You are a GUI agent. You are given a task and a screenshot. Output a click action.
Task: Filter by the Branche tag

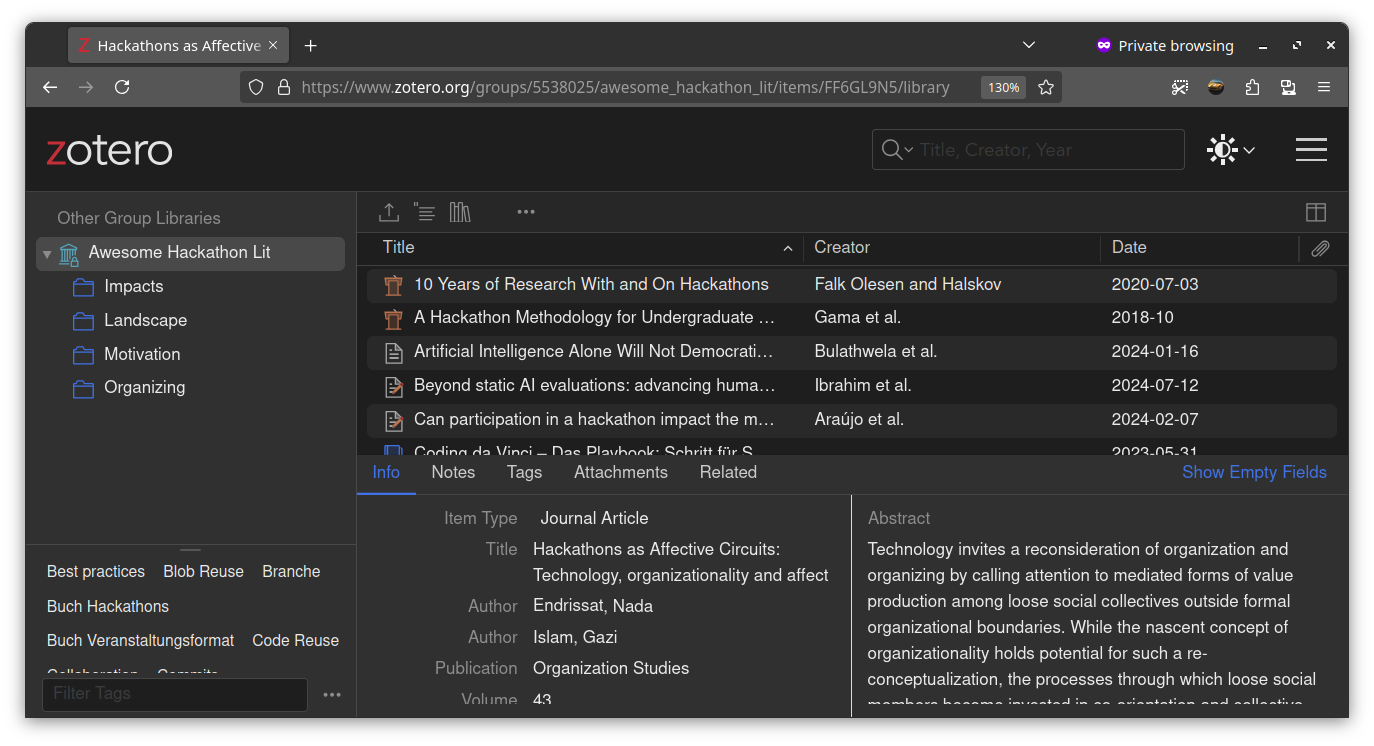(291, 571)
